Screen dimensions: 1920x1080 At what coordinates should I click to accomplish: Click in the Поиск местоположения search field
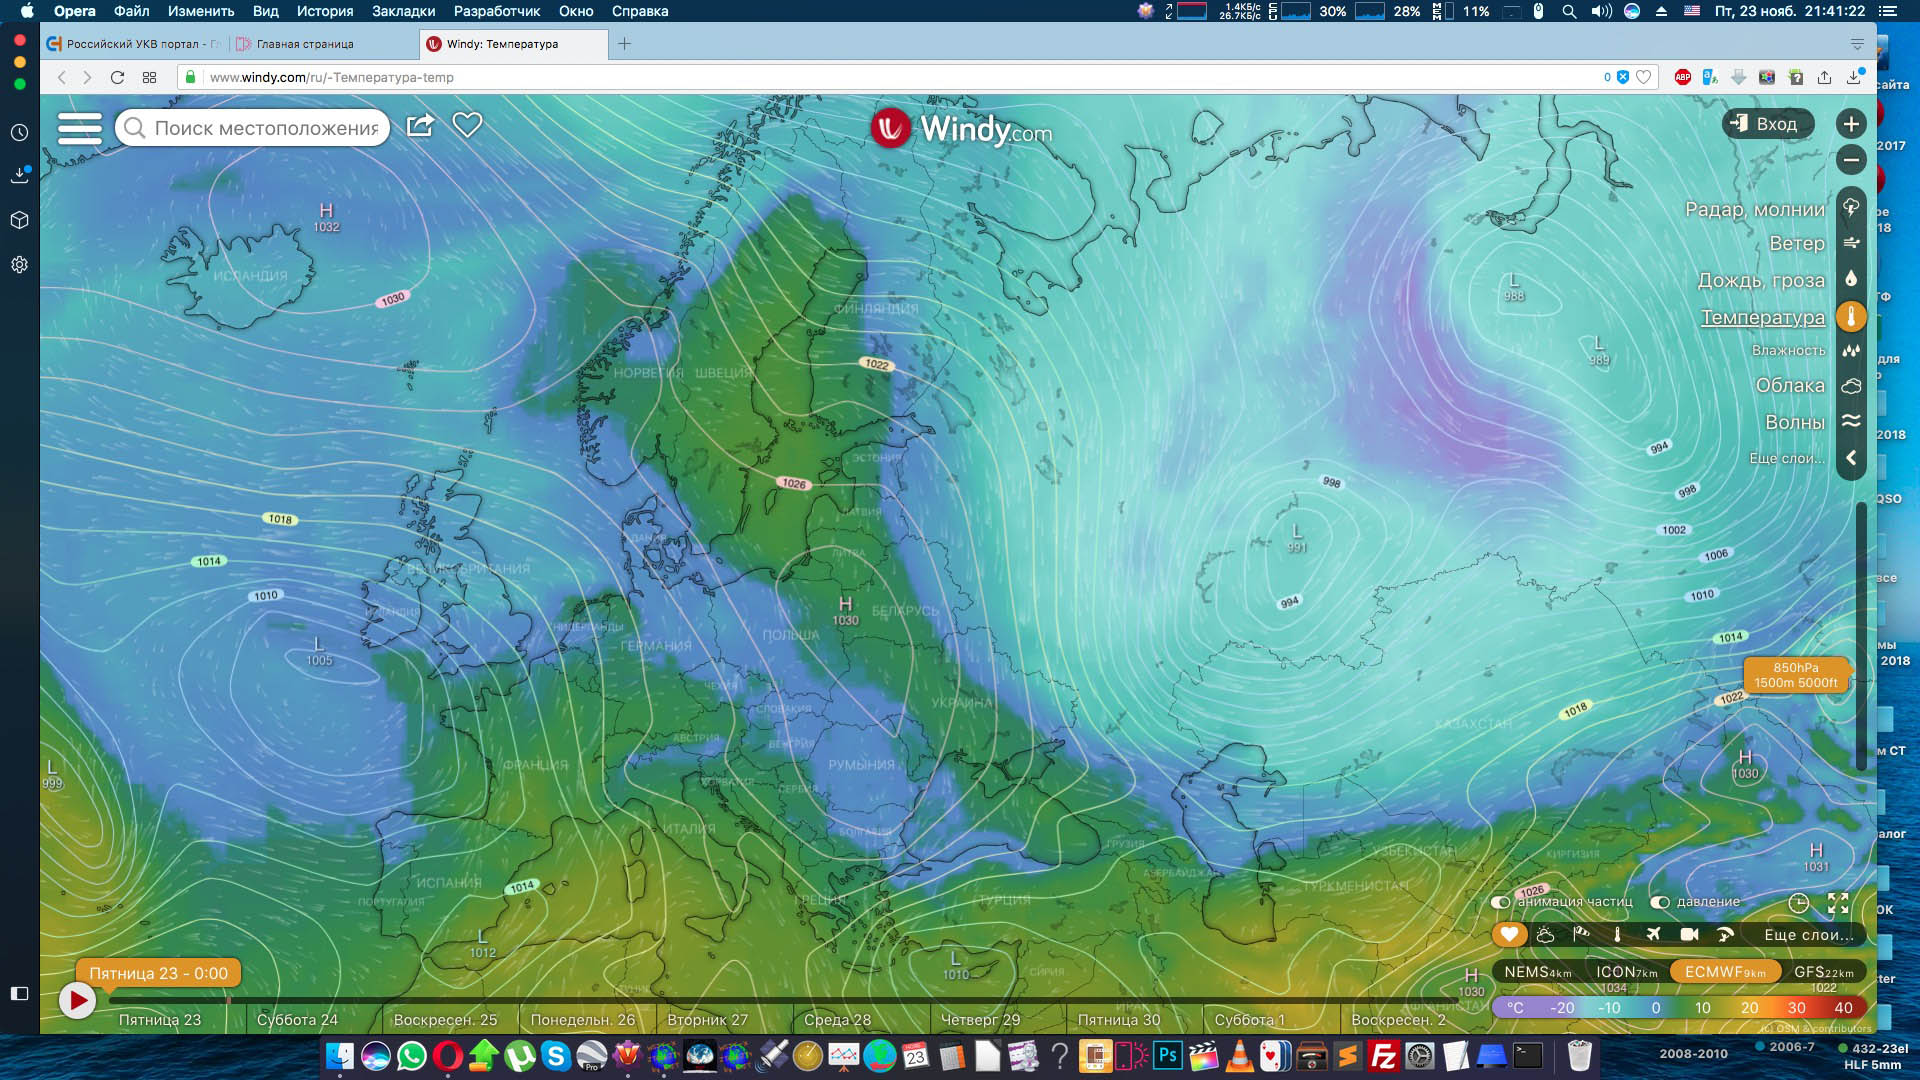click(265, 128)
